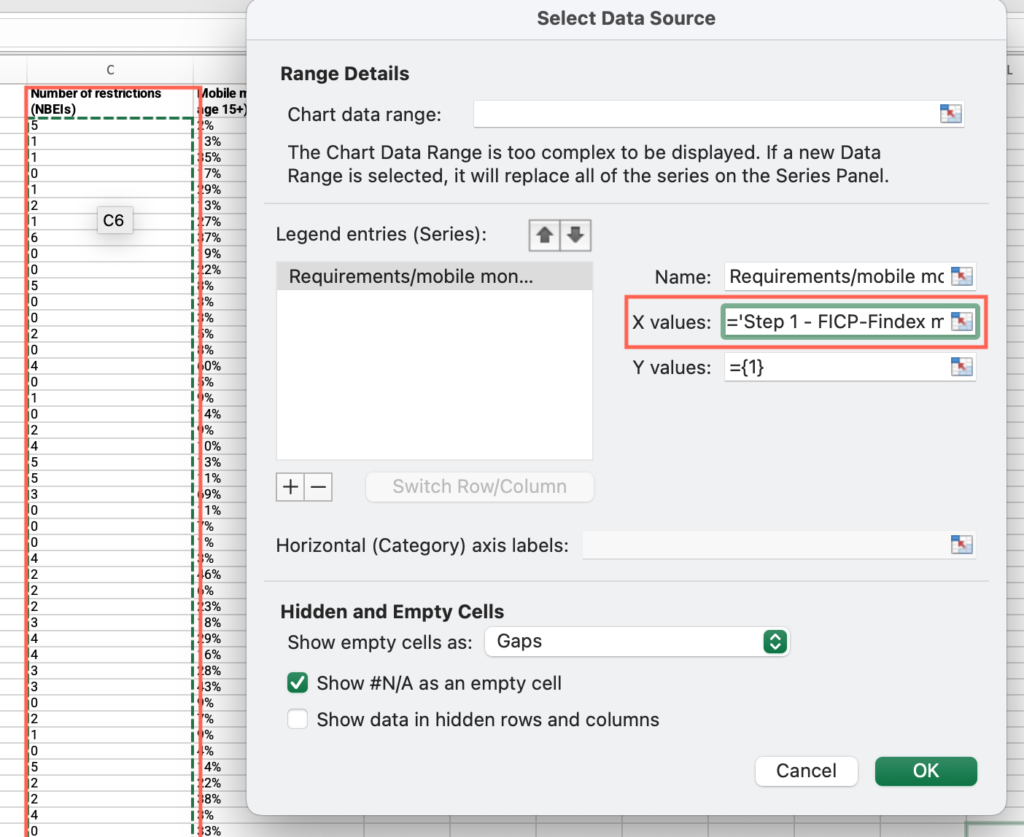
Task: Move series up with the up arrow
Action: coord(545,235)
